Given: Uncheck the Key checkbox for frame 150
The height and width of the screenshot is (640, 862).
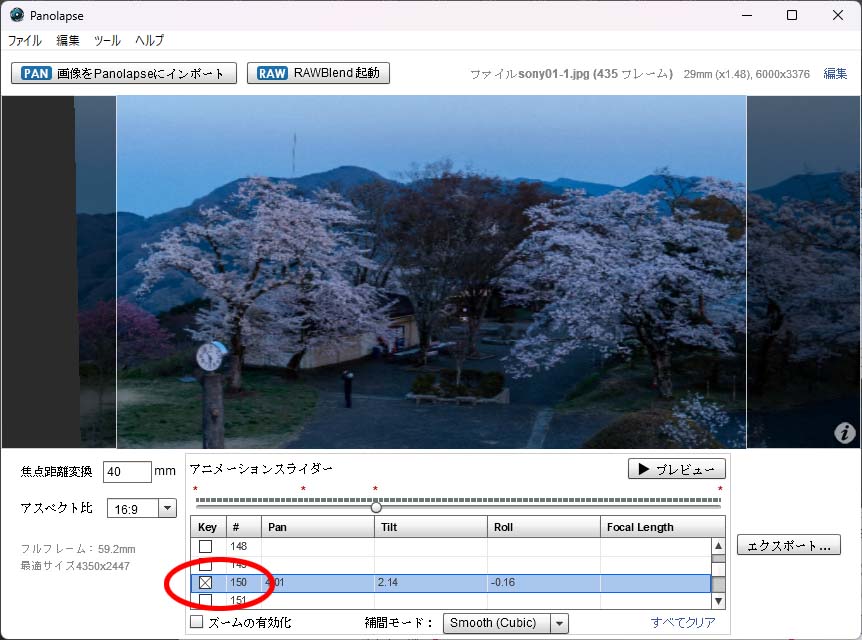Looking at the screenshot, I should (206, 583).
